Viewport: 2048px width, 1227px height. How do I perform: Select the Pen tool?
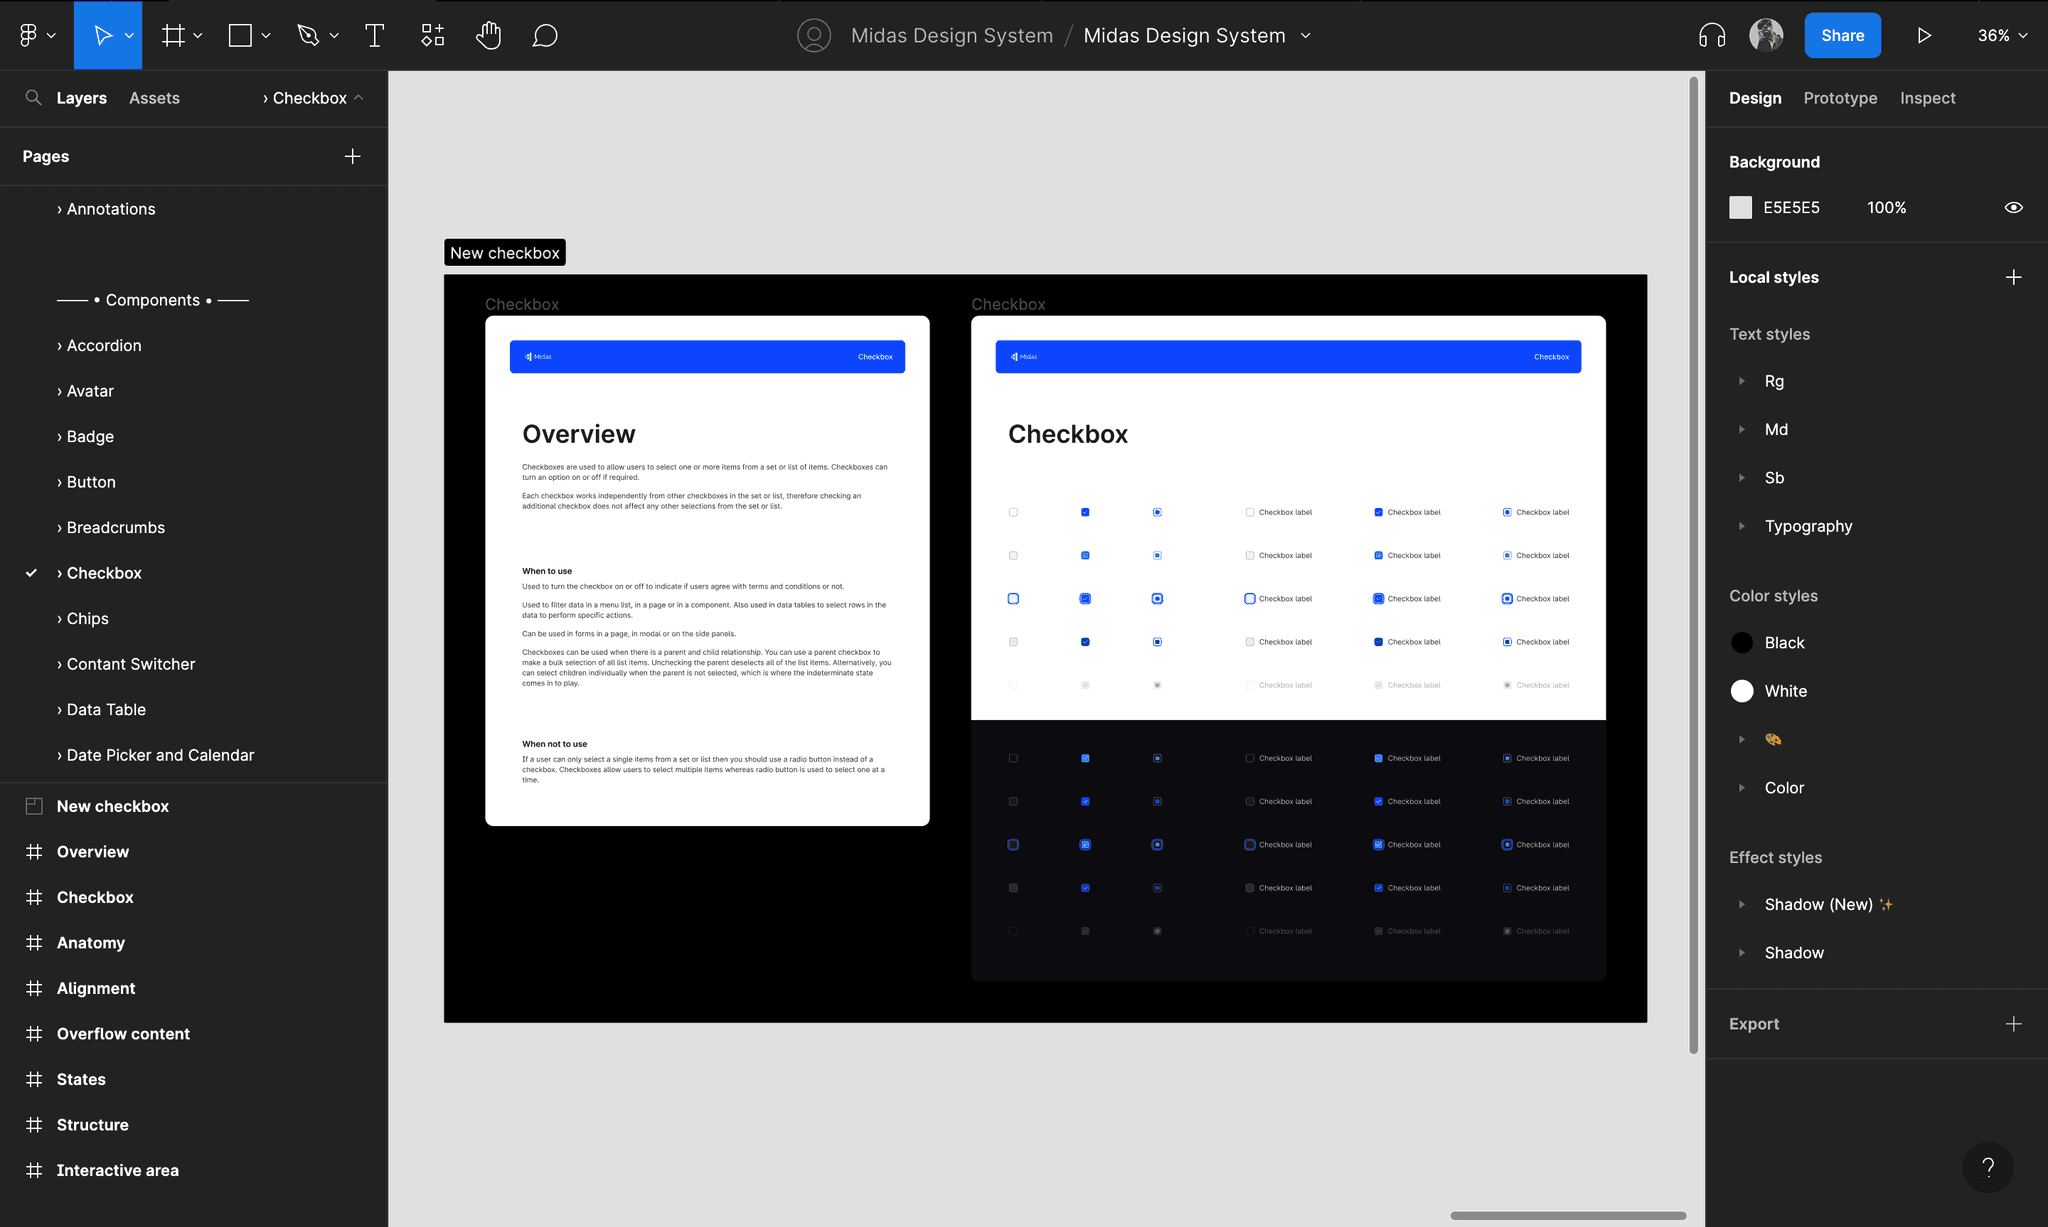click(x=308, y=36)
